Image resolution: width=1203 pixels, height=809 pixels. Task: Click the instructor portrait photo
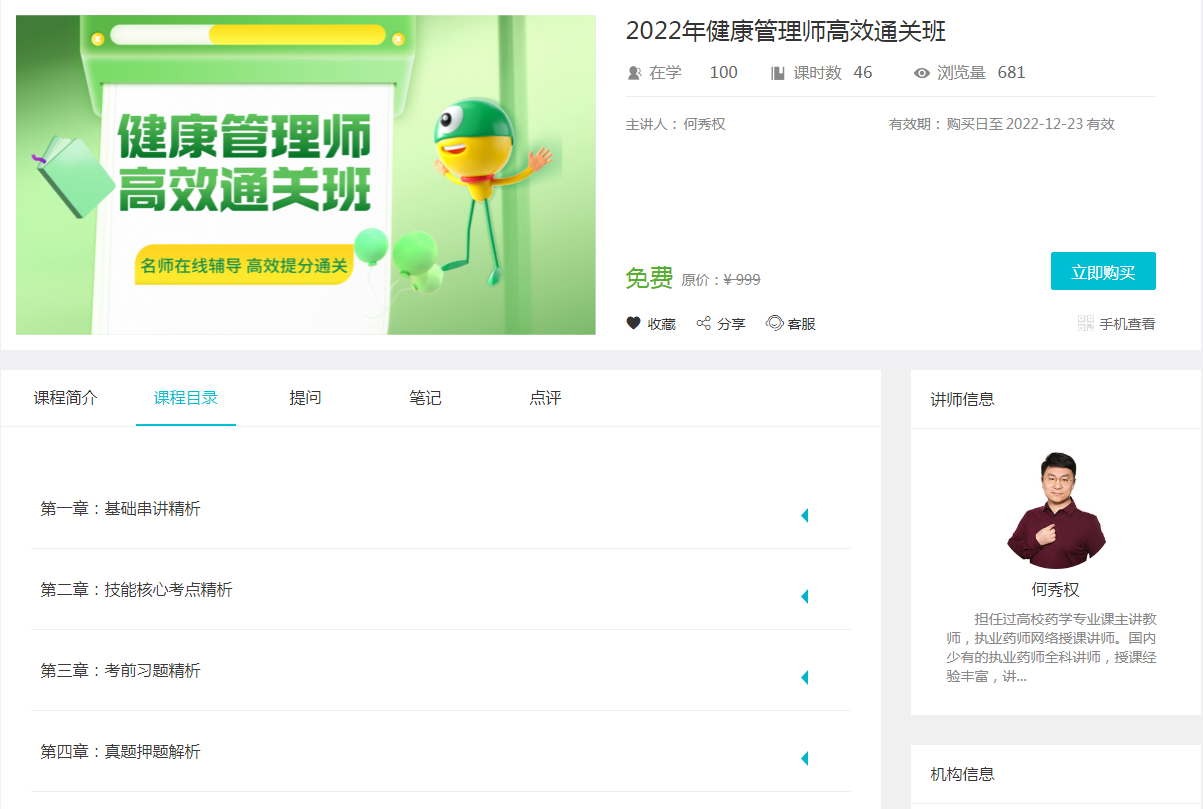coord(1055,510)
